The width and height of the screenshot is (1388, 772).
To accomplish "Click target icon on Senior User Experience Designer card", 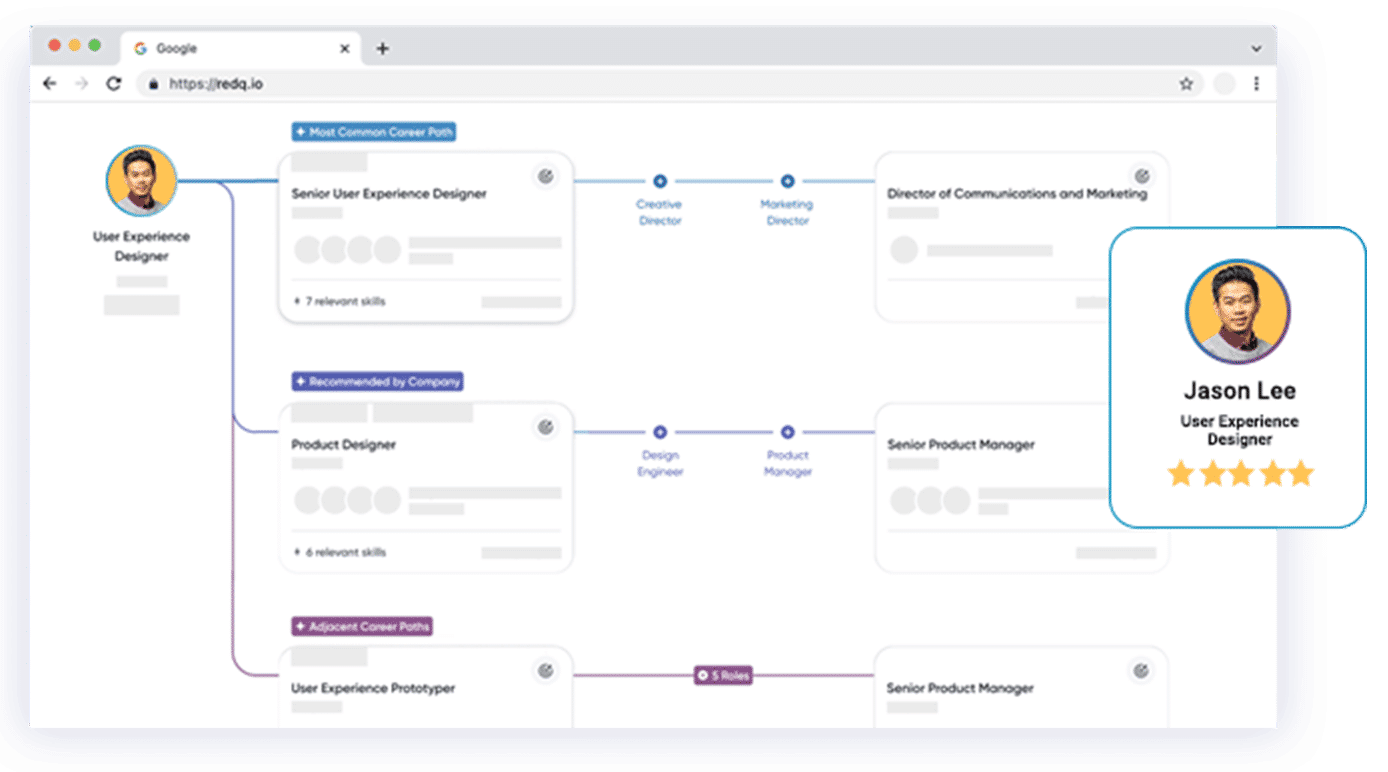I will pos(545,176).
